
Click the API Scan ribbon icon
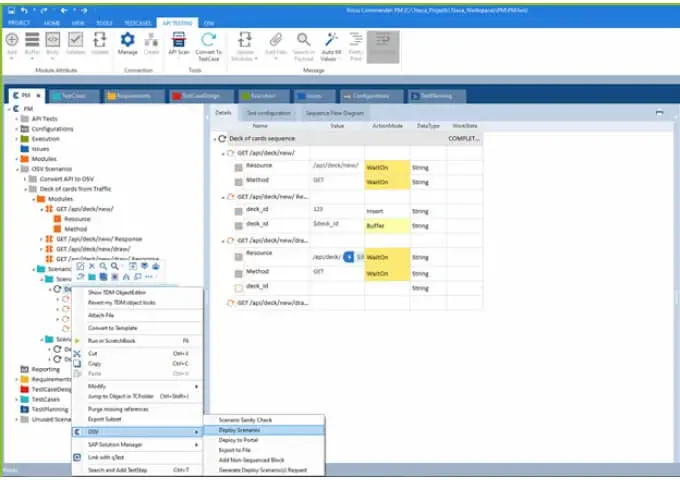(x=179, y=44)
